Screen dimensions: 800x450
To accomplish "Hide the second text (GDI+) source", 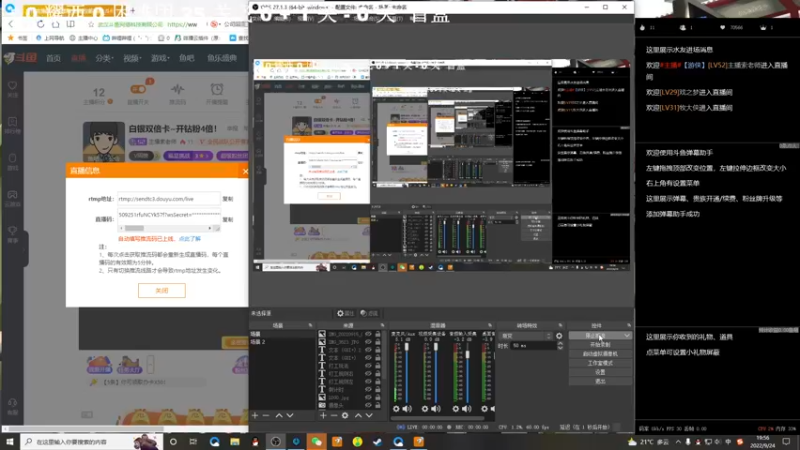I will coord(368,358).
